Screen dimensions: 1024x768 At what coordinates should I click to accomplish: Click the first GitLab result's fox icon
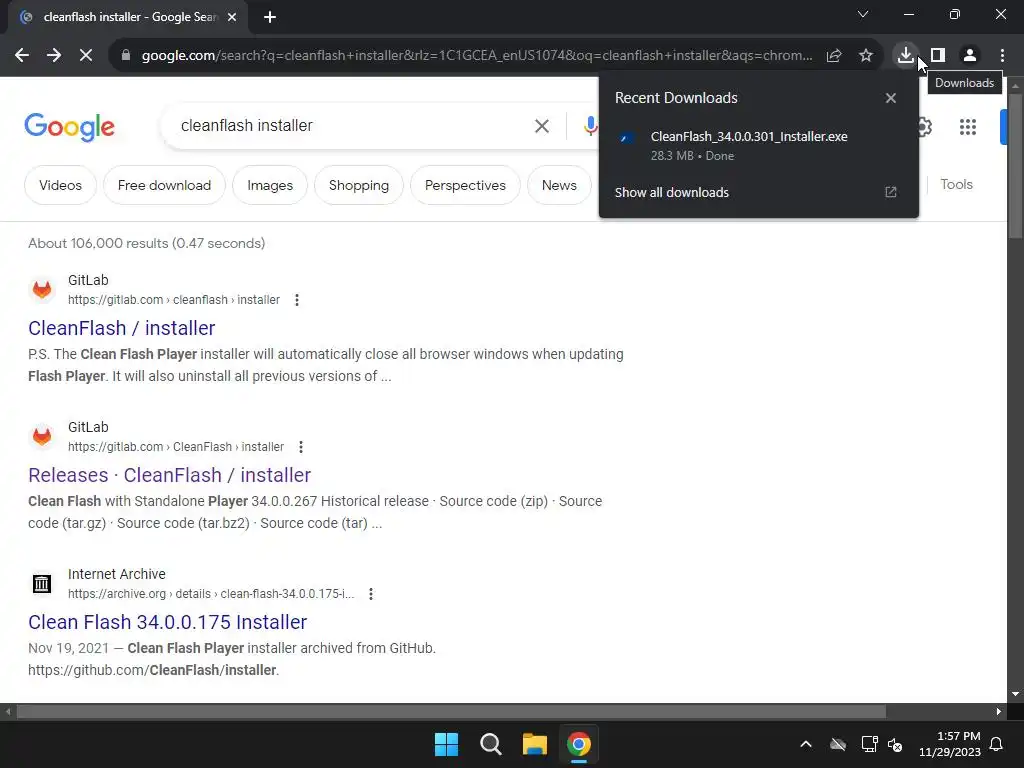pyautogui.click(x=42, y=289)
